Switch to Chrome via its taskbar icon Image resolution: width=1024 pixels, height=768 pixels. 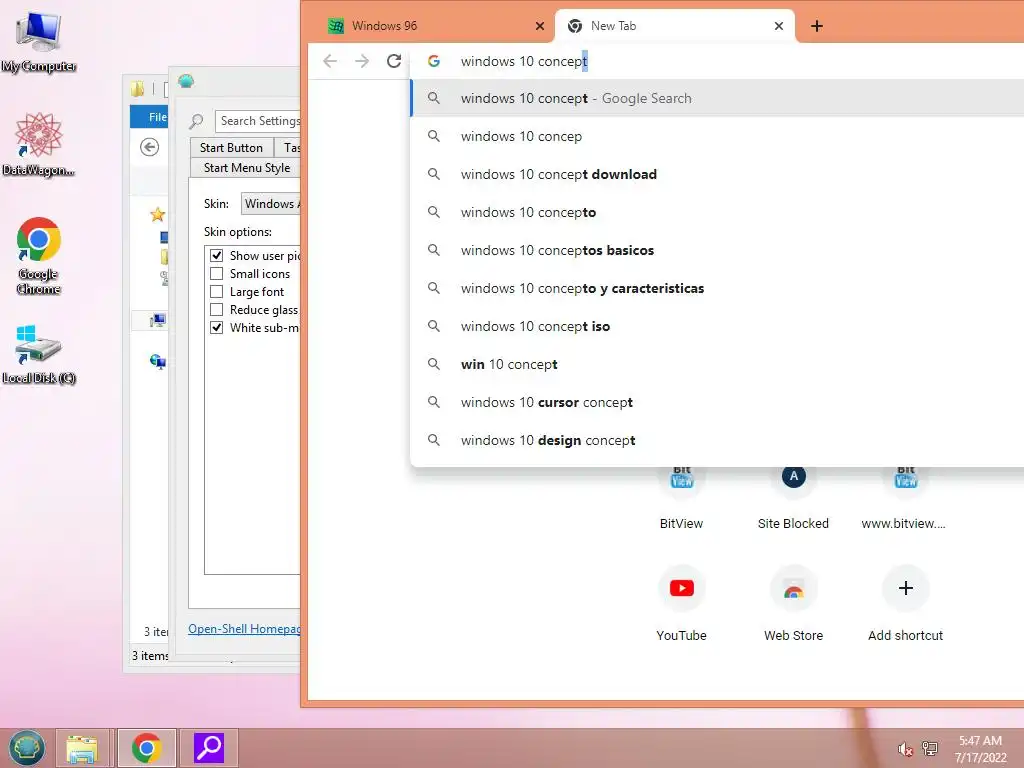[x=146, y=748]
